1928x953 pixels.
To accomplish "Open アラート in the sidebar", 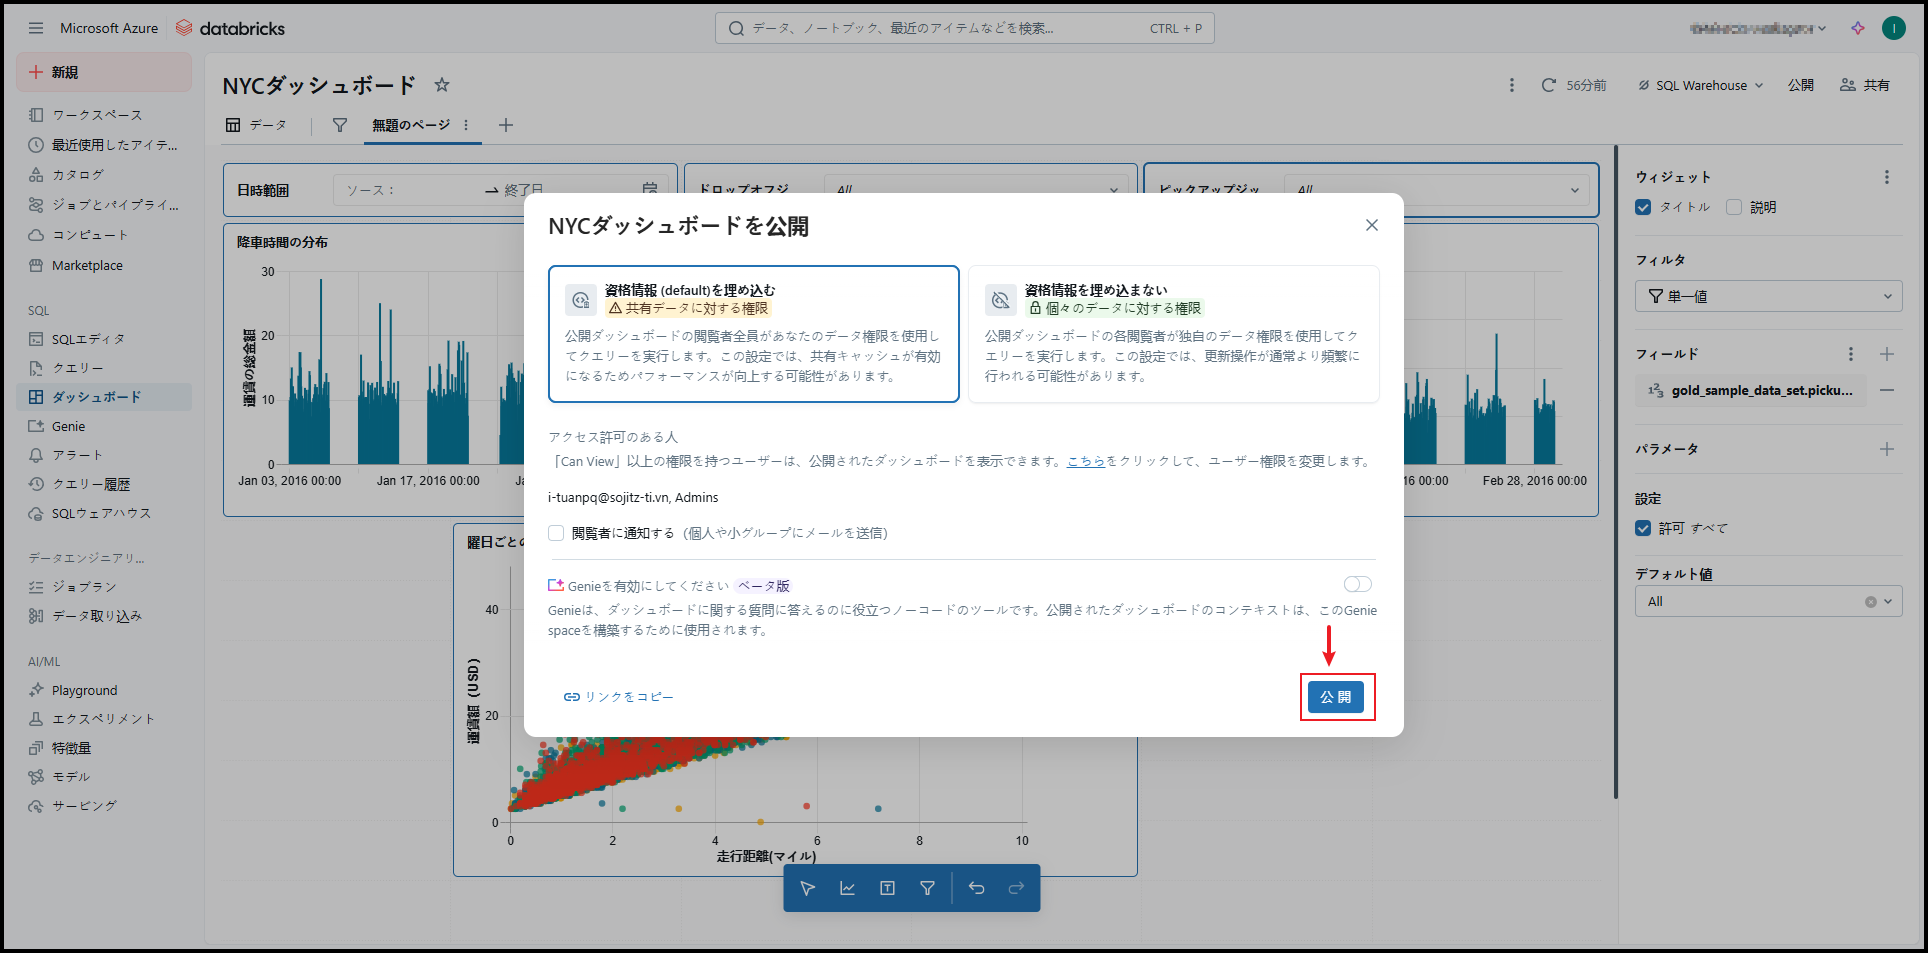I will coord(104,455).
